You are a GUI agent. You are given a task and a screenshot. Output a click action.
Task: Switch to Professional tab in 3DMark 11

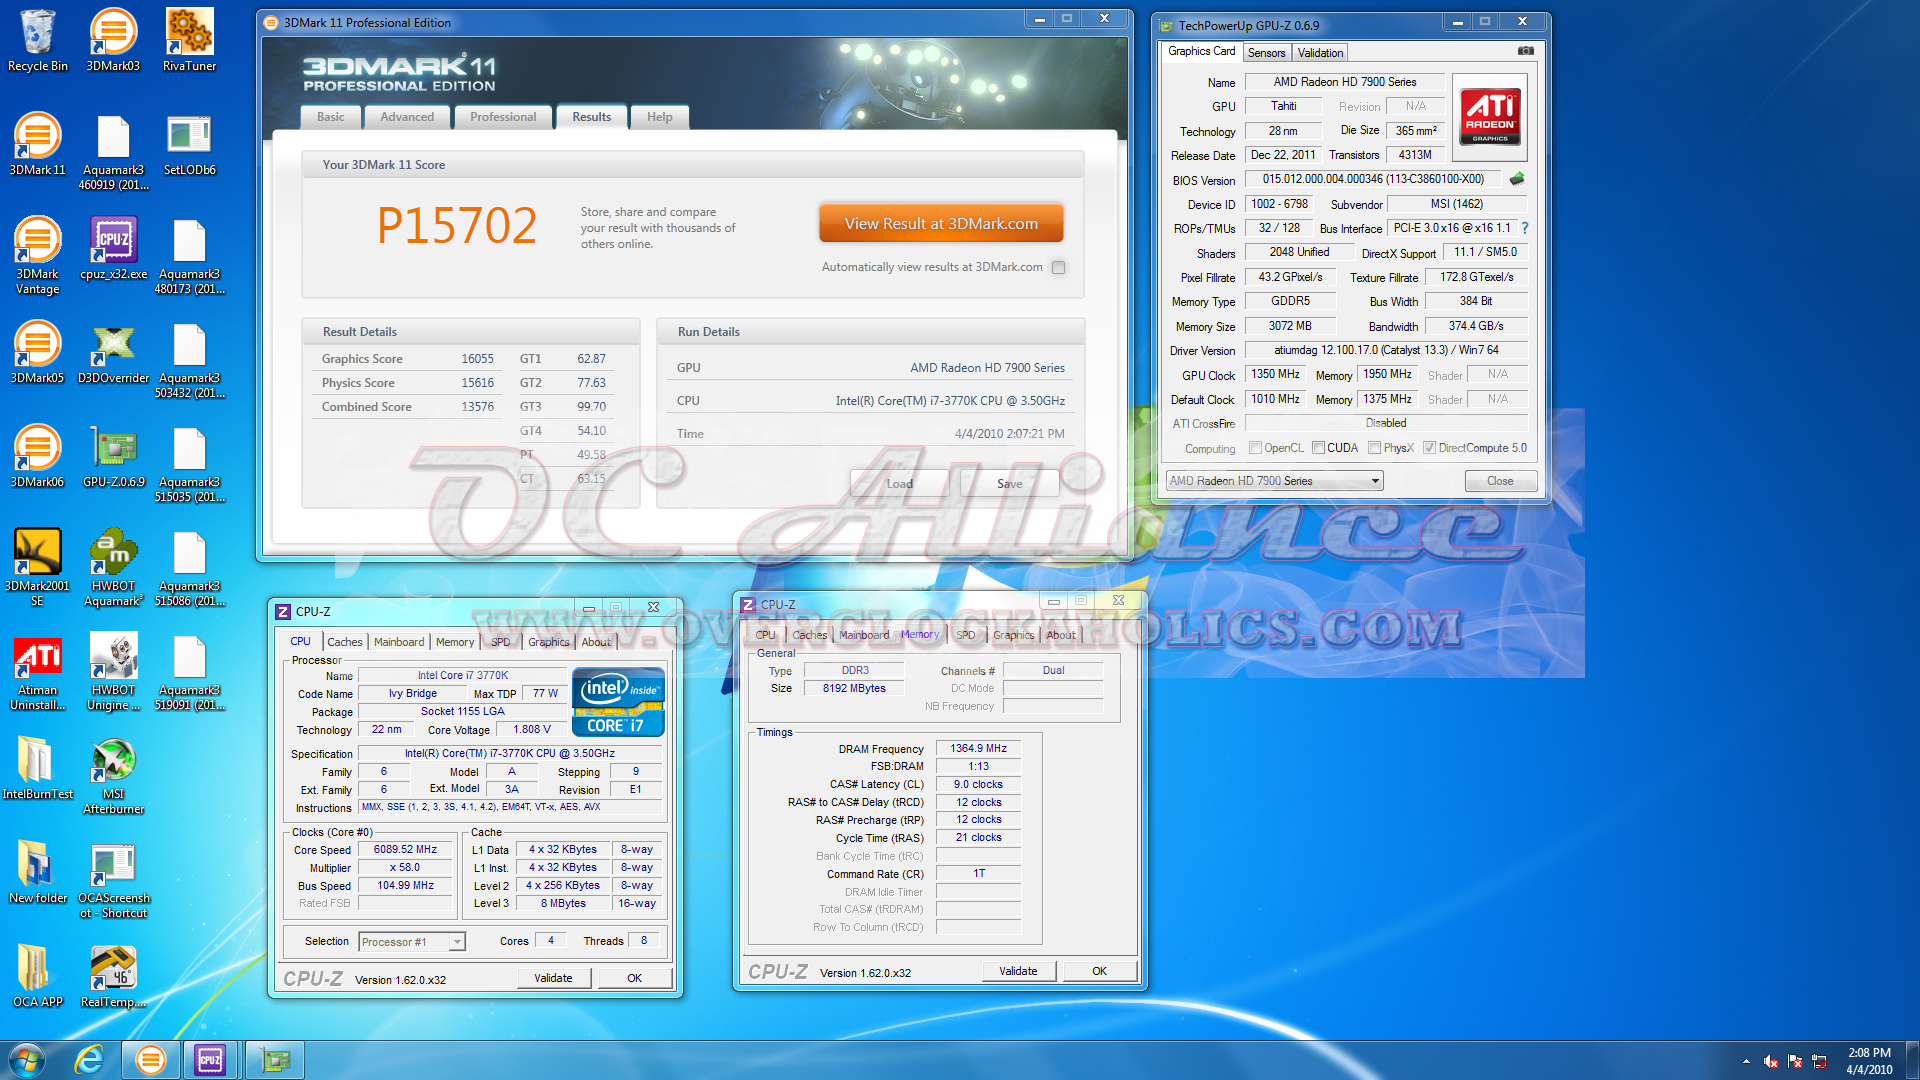[503, 117]
